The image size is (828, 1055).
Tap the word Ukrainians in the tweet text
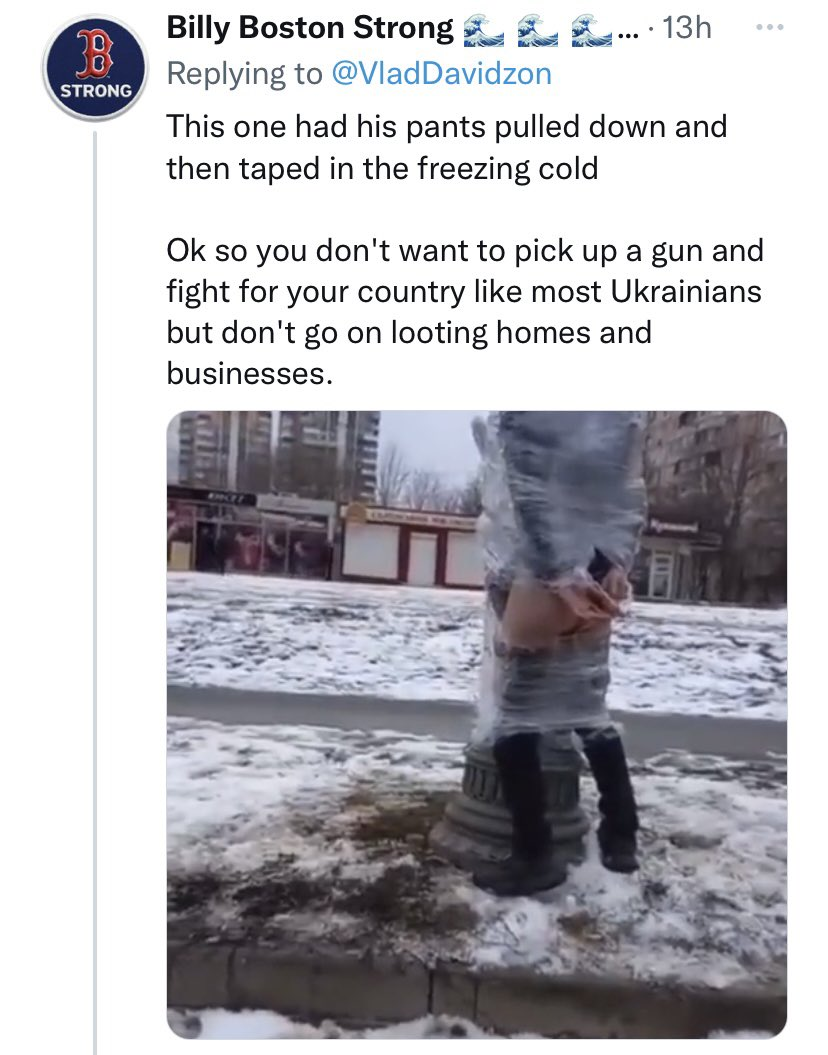pos(686,291)
